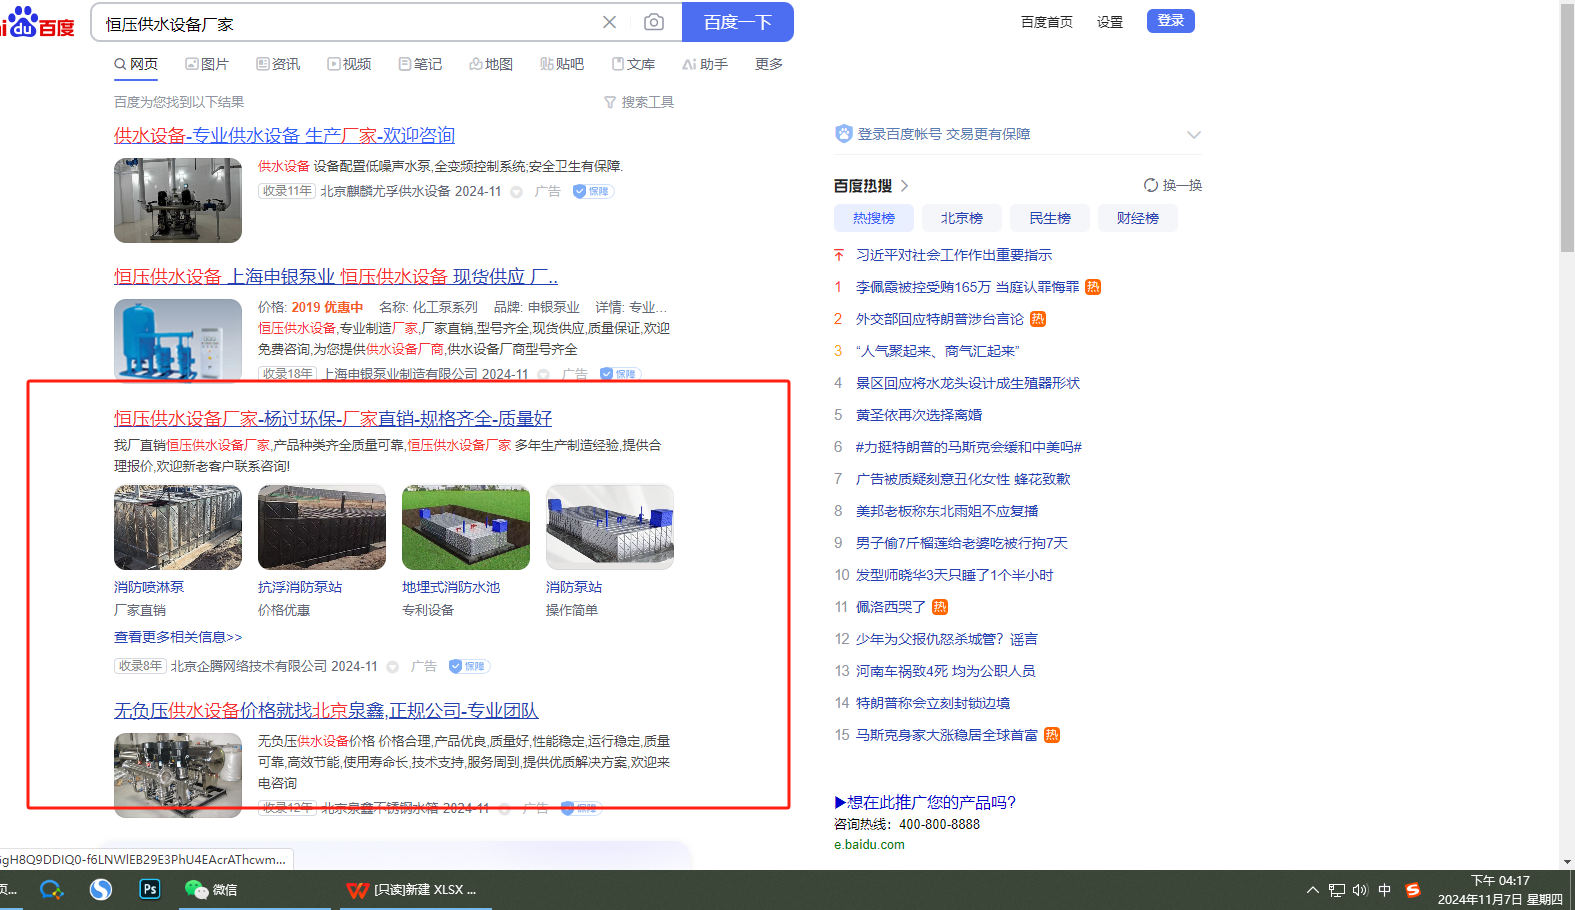Show hidden system tray icons
This screenshot has width=1575, height=910.
[x=1312, y=890]
